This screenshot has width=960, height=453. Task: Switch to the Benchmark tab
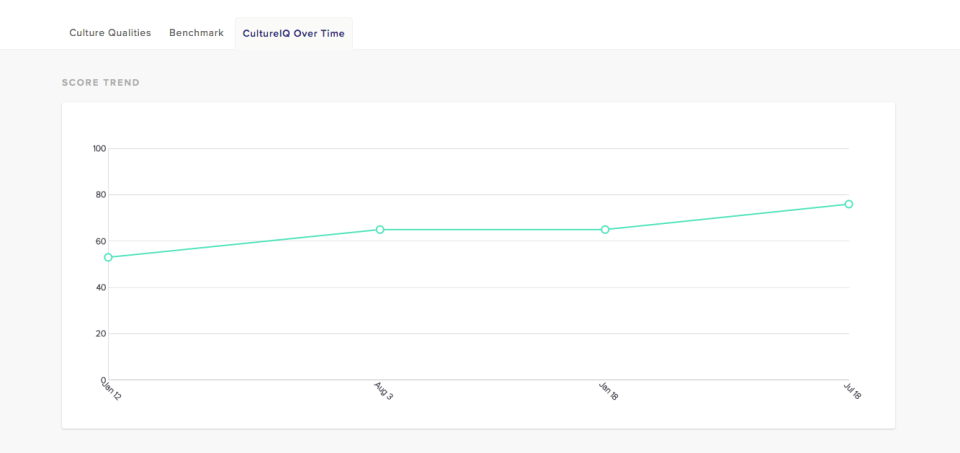click(196, 33)
